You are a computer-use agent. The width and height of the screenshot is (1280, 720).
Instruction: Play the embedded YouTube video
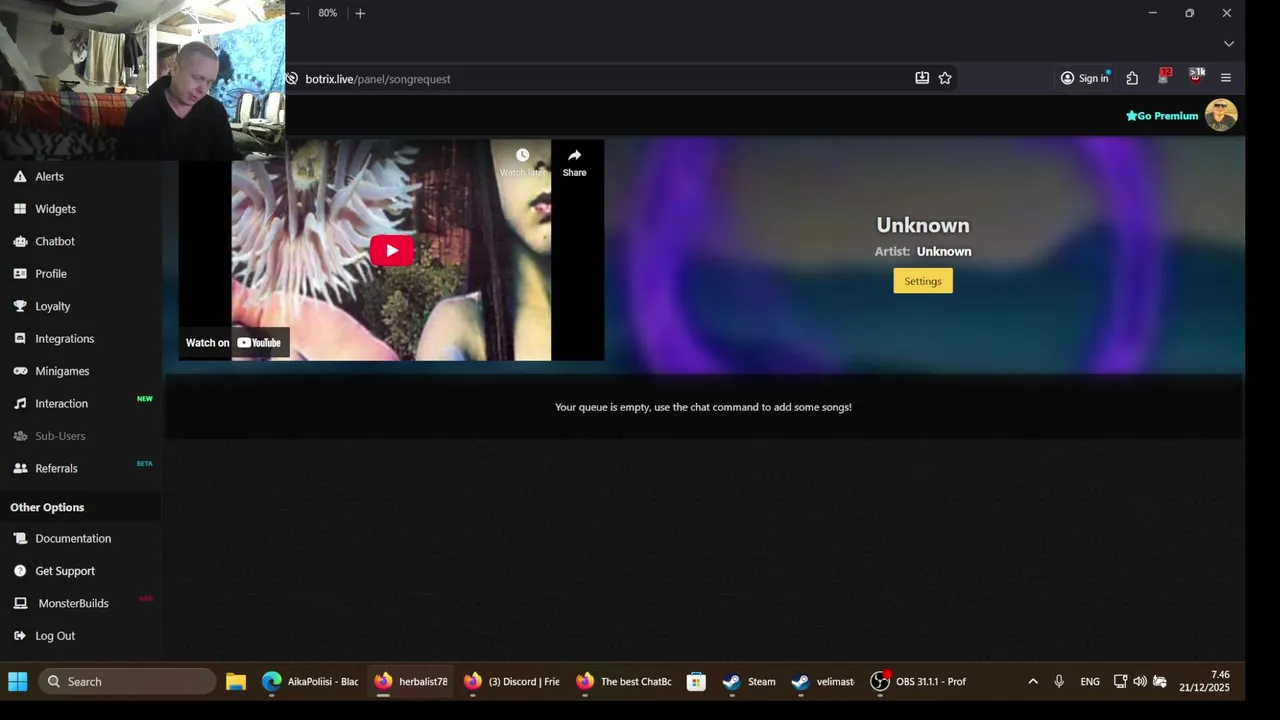pos(392,250)
